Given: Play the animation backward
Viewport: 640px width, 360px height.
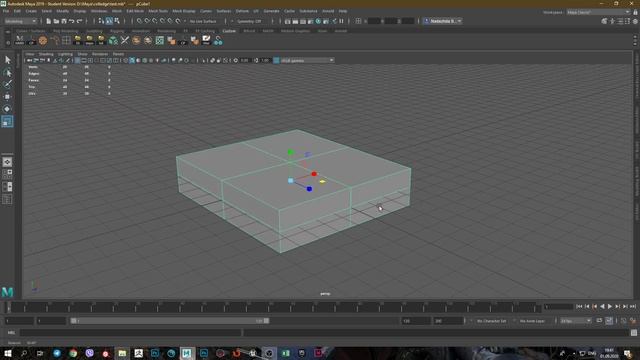Looking at the screenshot, I should (x=602, y=306).
